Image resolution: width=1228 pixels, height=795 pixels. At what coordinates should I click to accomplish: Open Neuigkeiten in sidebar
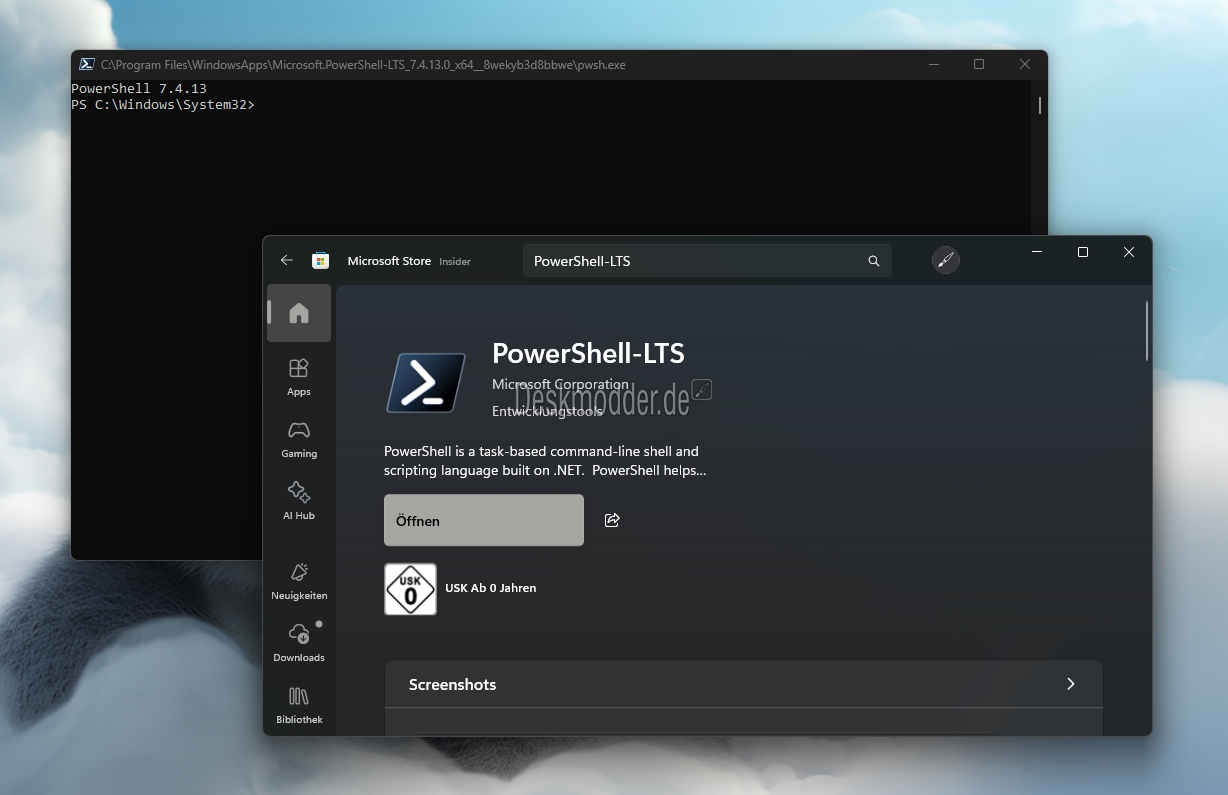(x=299, y=581)
